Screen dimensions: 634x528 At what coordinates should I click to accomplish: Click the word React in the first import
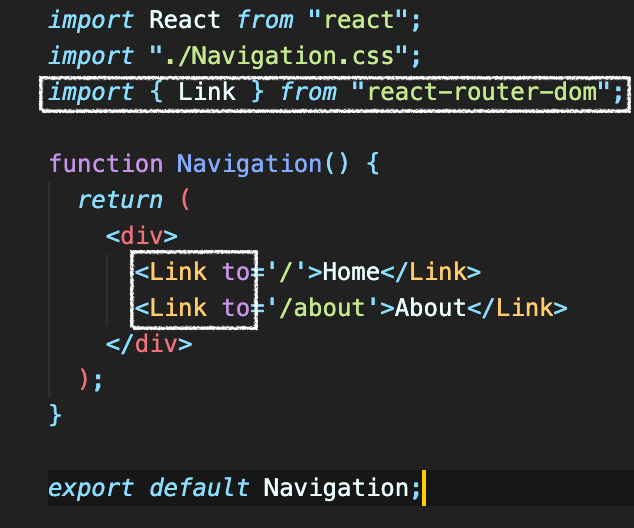(x=184, y=20)
